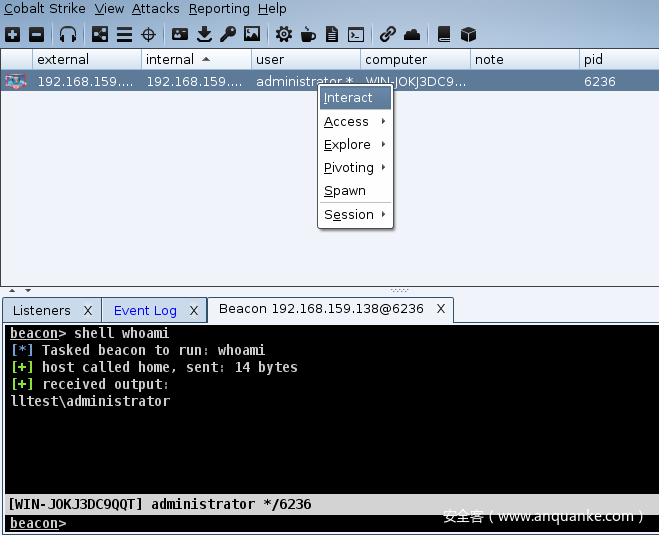Collapse bottom pane with down arrow
This screenshot has height=535, width=659.
point(28,290)
